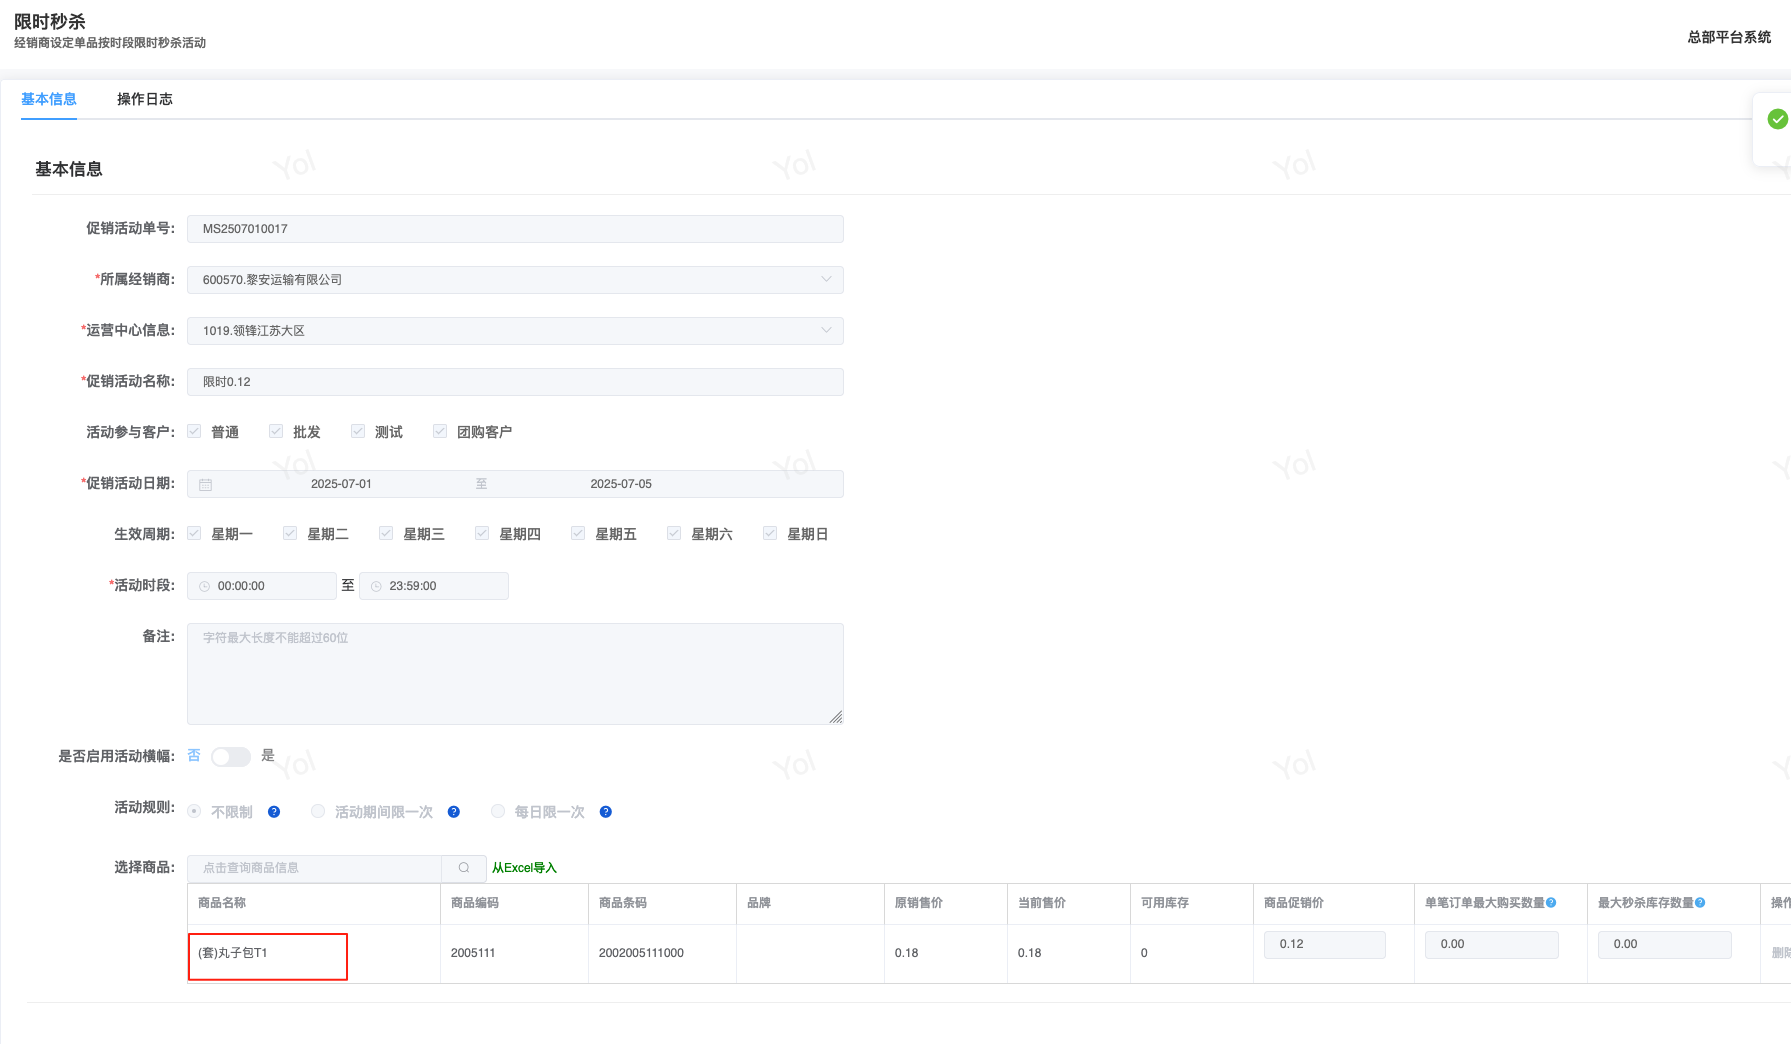Click the help icon on 最大秒杀库存数量 header
The width and height of the screenshot is (1791, 1044).
tap(1700, 903)
